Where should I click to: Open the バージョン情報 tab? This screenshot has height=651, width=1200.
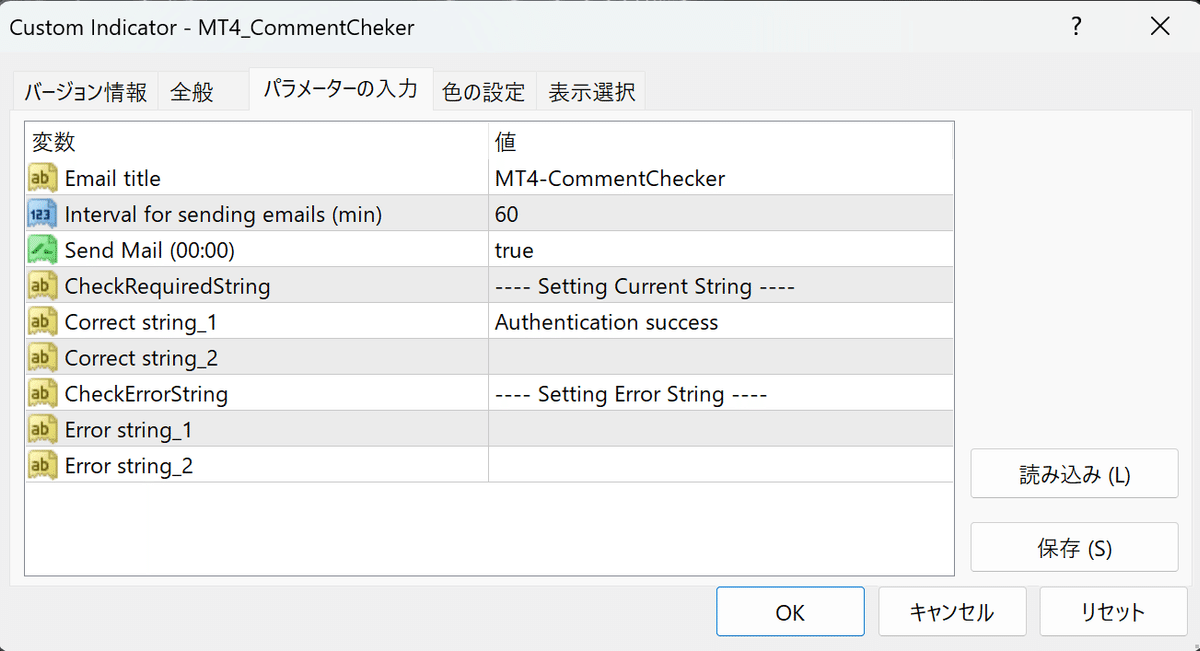pyautogui.click(x=86, y=92)
